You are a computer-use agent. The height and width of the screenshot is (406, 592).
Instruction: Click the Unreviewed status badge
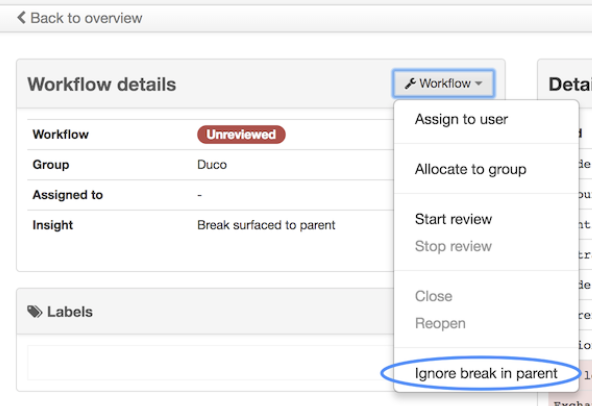point(241,134)
